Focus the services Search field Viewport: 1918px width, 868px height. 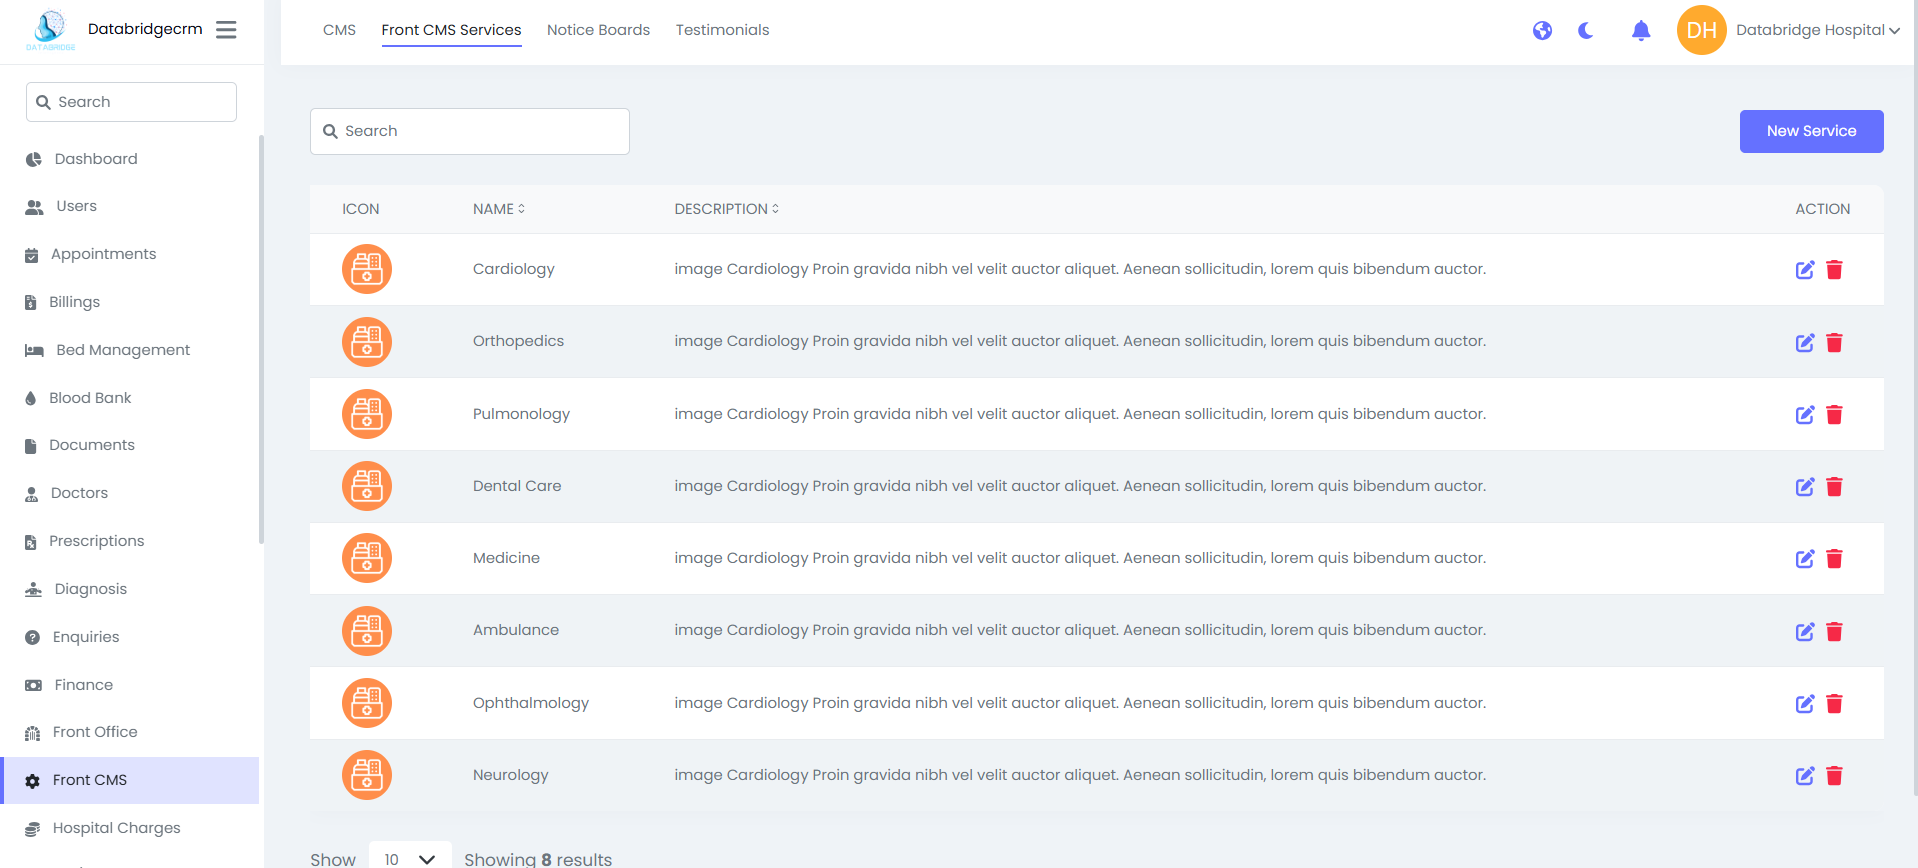pyautogui.click(x=470, y=131)
